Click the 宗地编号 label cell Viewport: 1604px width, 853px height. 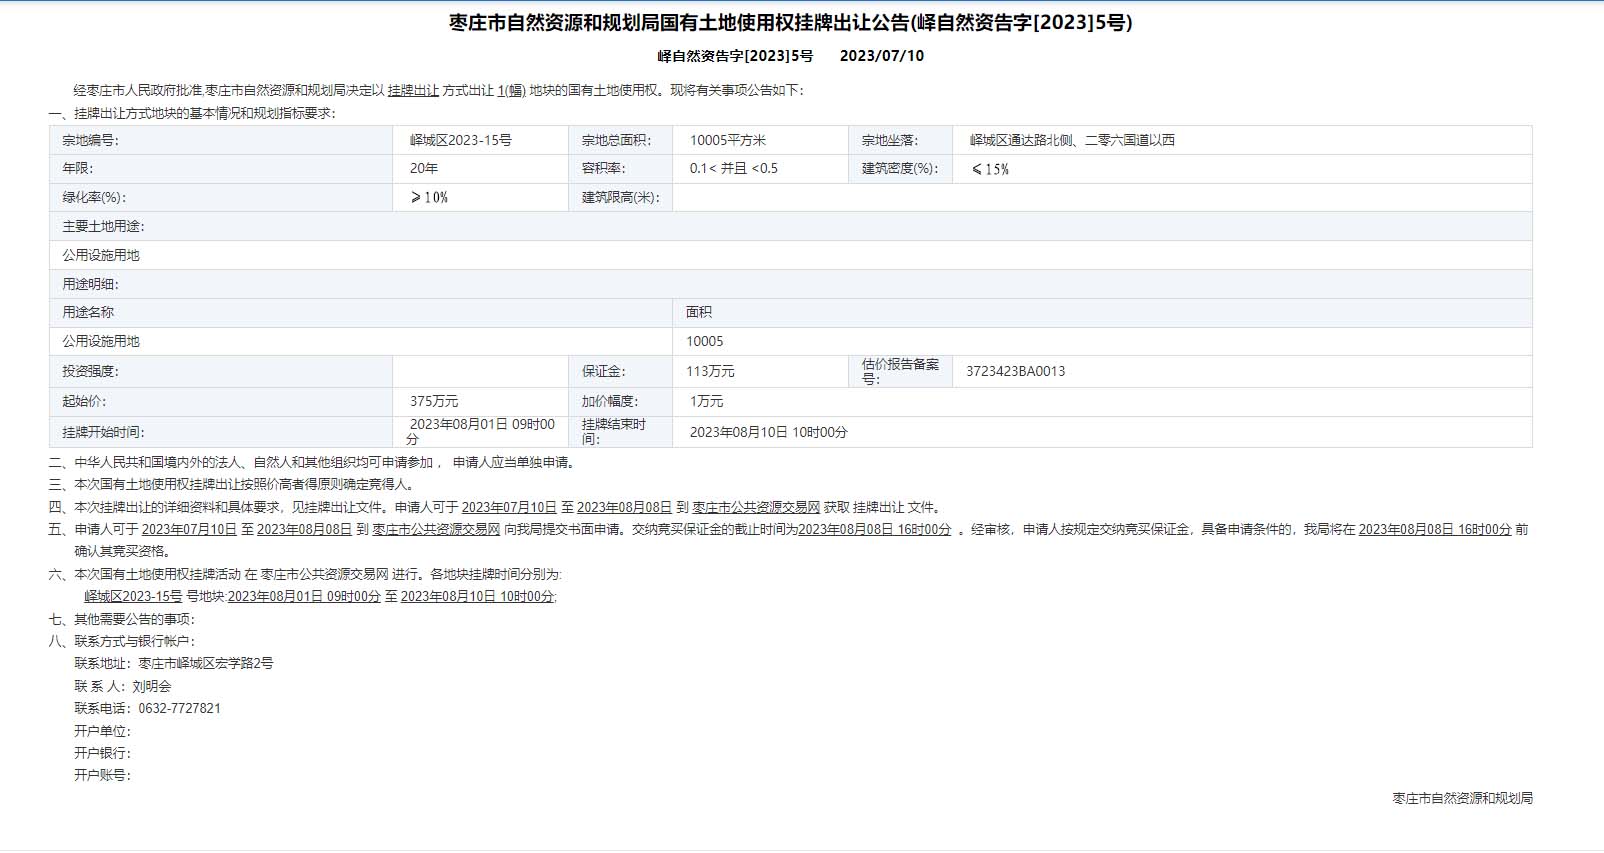(x=221, y=140)
